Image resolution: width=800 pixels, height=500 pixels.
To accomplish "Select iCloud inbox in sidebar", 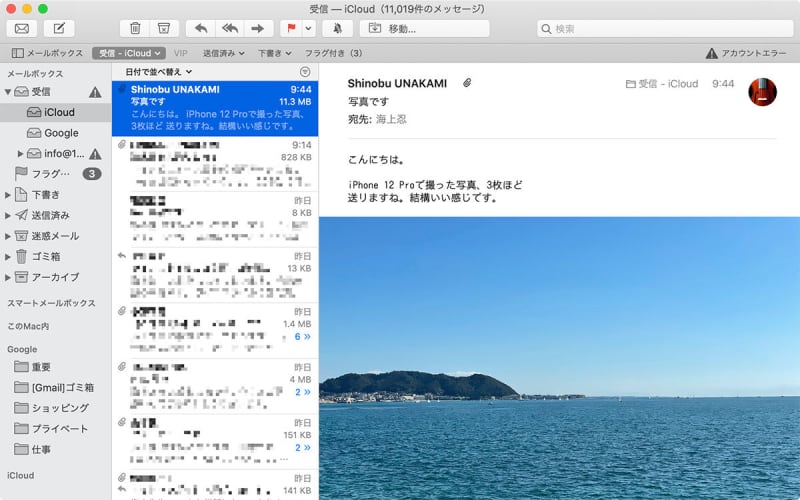I will pyautogui.click(x=56, y=112).
